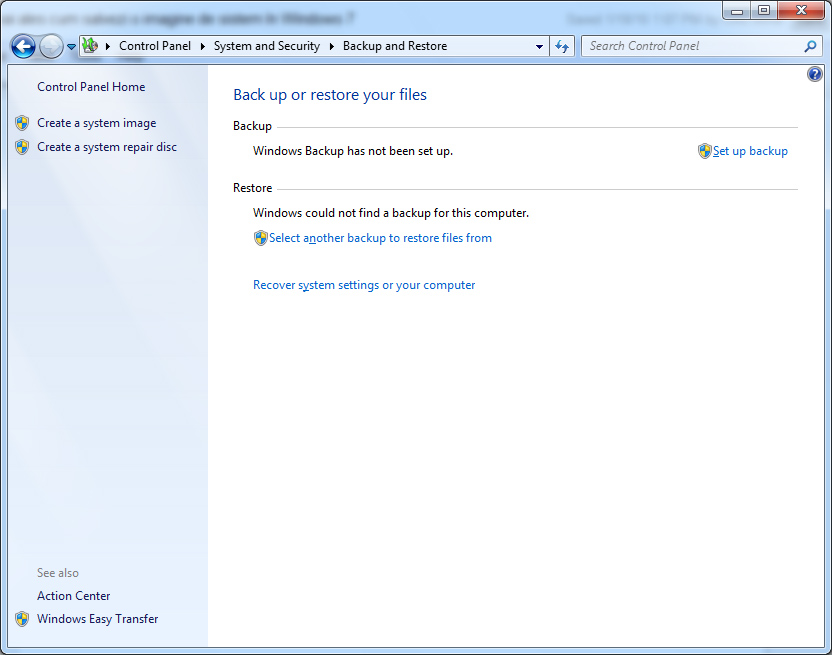The width and height of the screenshot is (832, 655).
Task: Expand the arrow after System and Security
Action: 332,46
